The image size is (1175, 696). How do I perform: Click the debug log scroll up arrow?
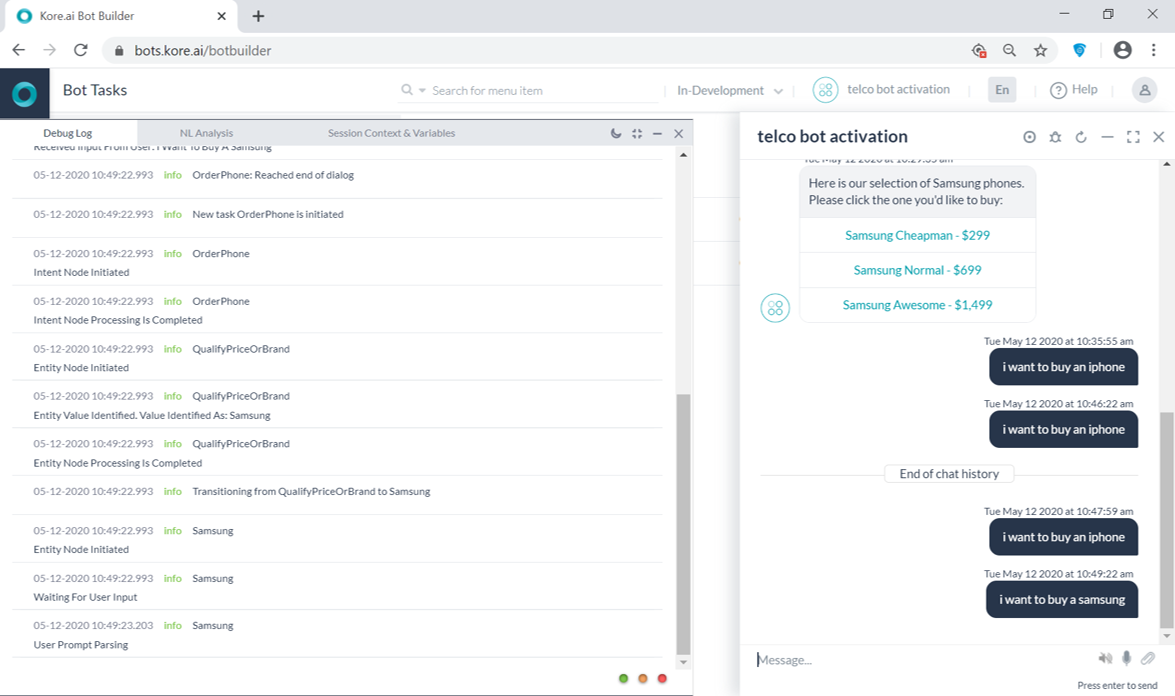coord(683,155)
